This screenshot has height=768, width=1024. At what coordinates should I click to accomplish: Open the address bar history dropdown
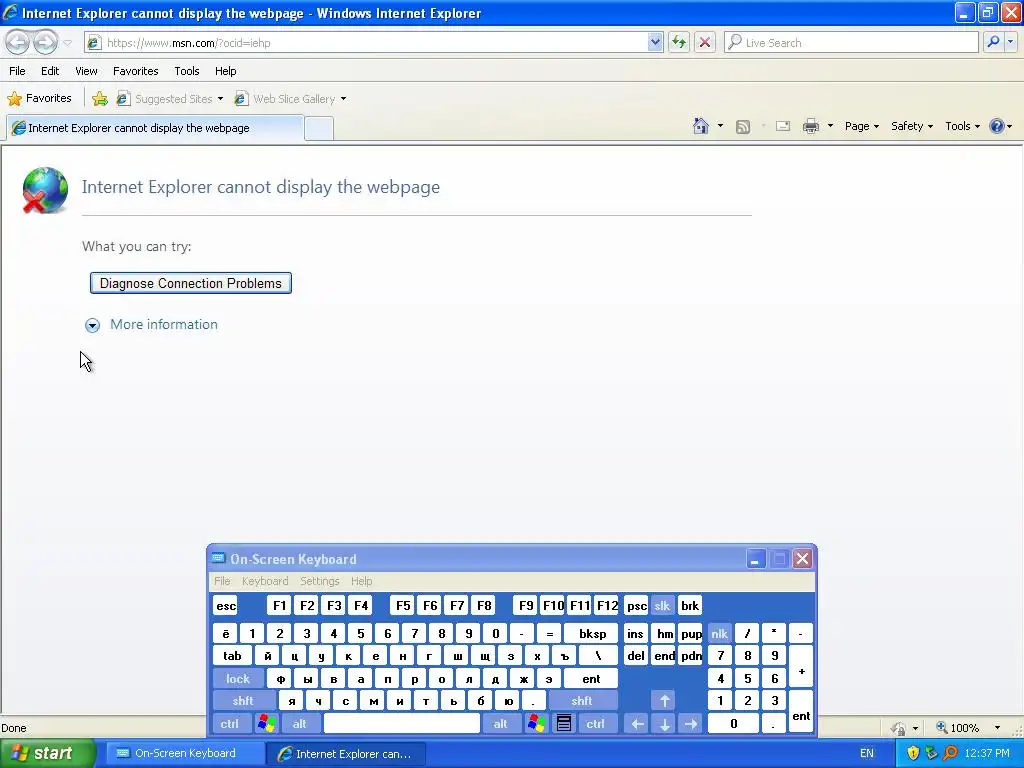point(655,42)
